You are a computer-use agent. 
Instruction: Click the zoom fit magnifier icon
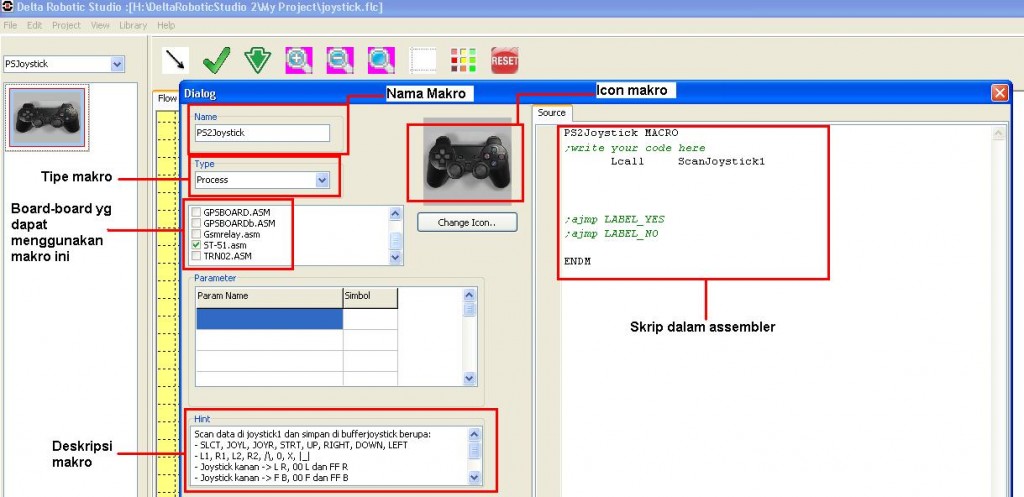[x=380, y=60]
